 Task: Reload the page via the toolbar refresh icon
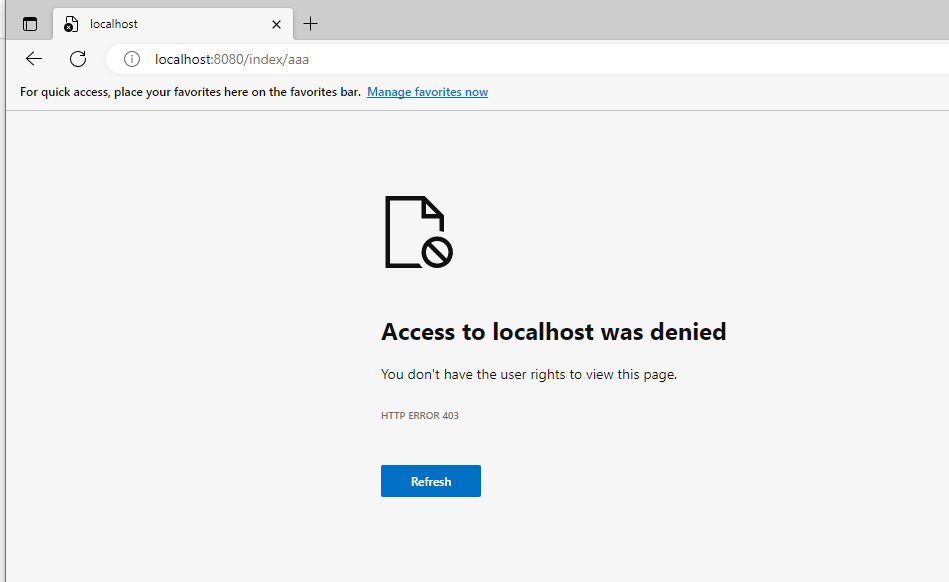coord(78,59)
